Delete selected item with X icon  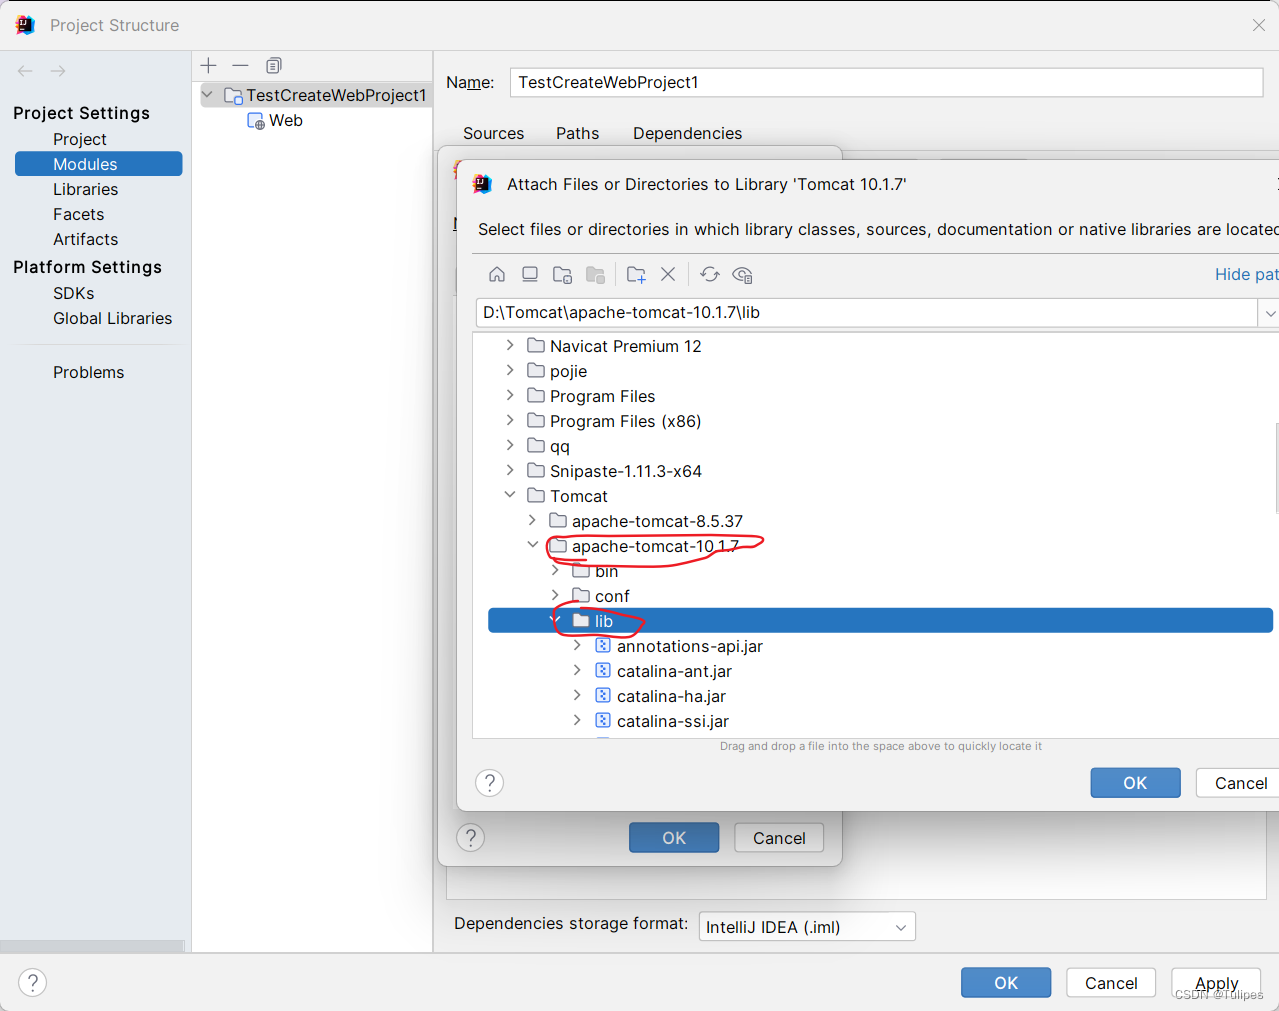pyautogui.click(x=668, y=274)
